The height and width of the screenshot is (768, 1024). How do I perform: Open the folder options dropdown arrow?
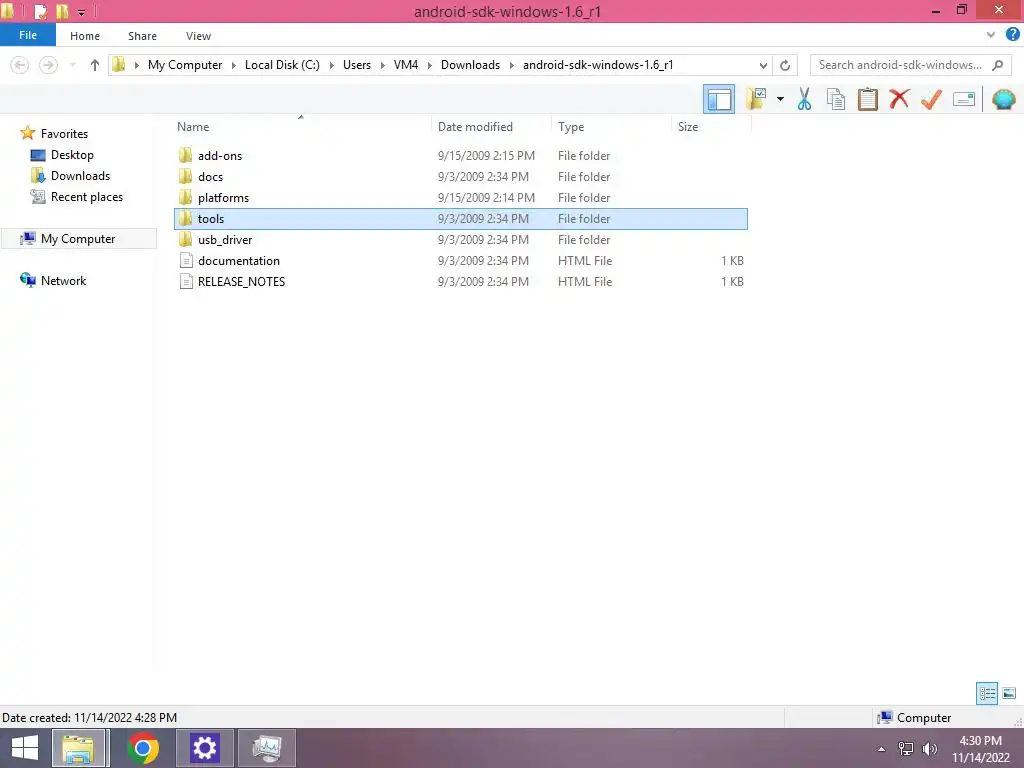780,99
